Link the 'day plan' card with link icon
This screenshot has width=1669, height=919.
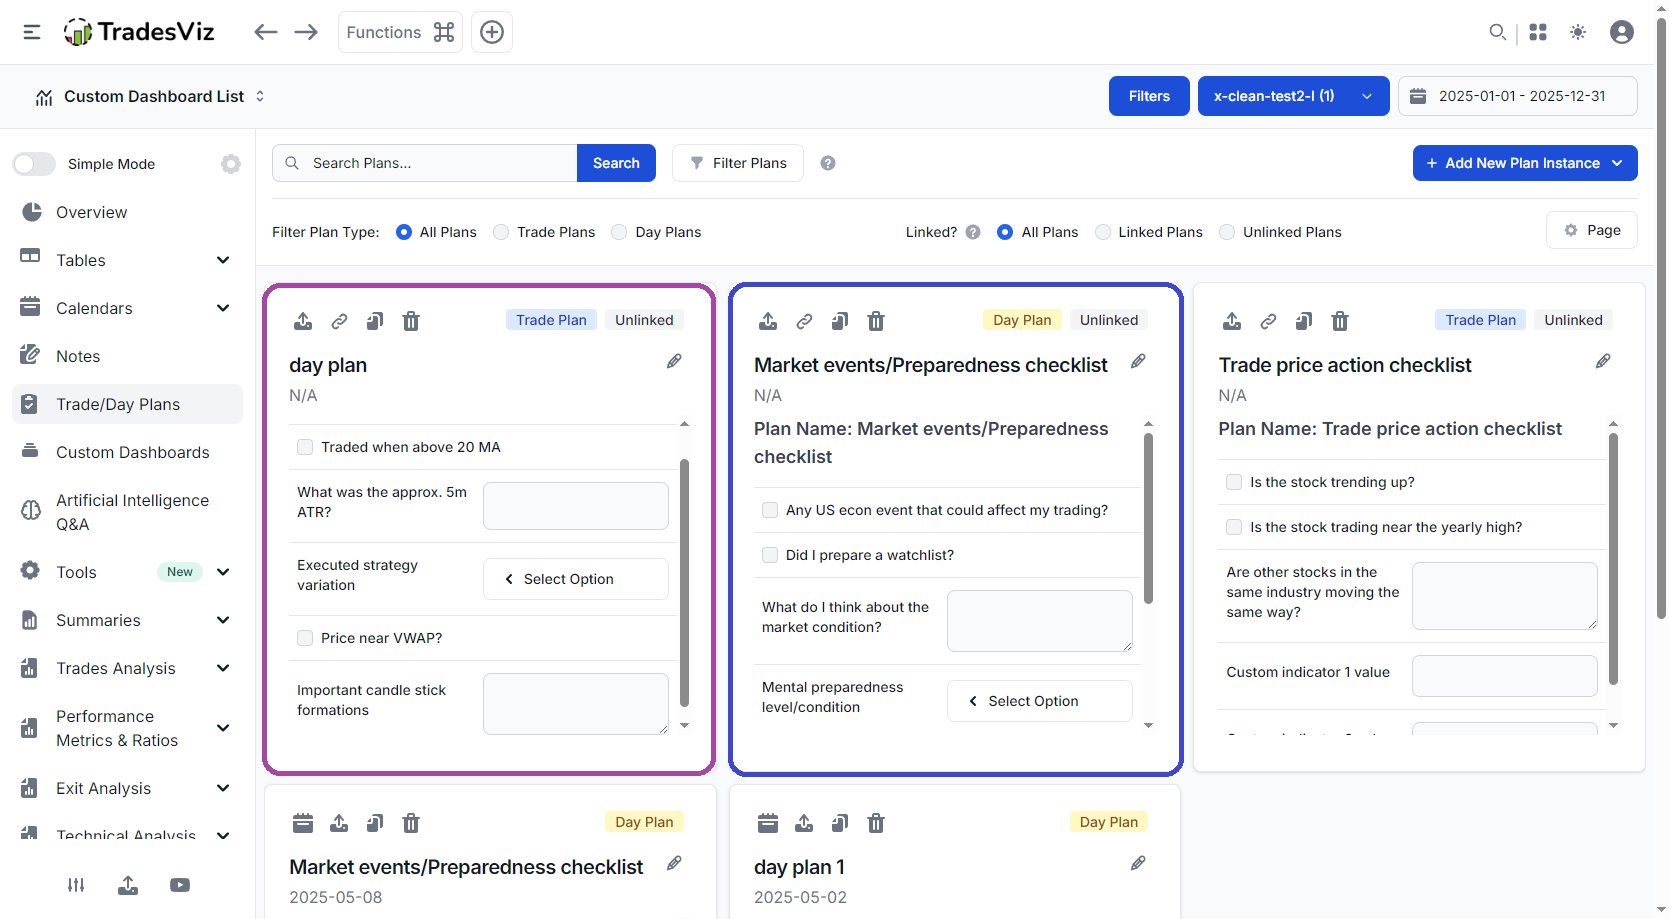[x=339, y=321]
